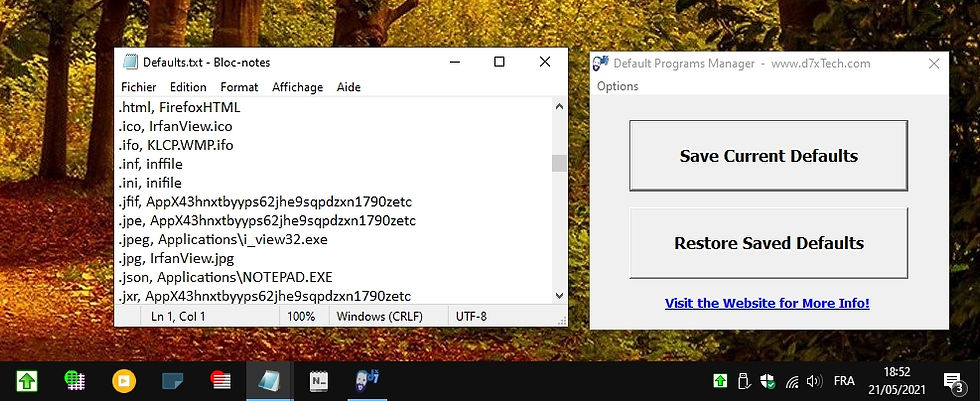Viewport: 980px width, 401px height.
Task: Open the red circle list app in taskbar
Action: tap(221, 380)
